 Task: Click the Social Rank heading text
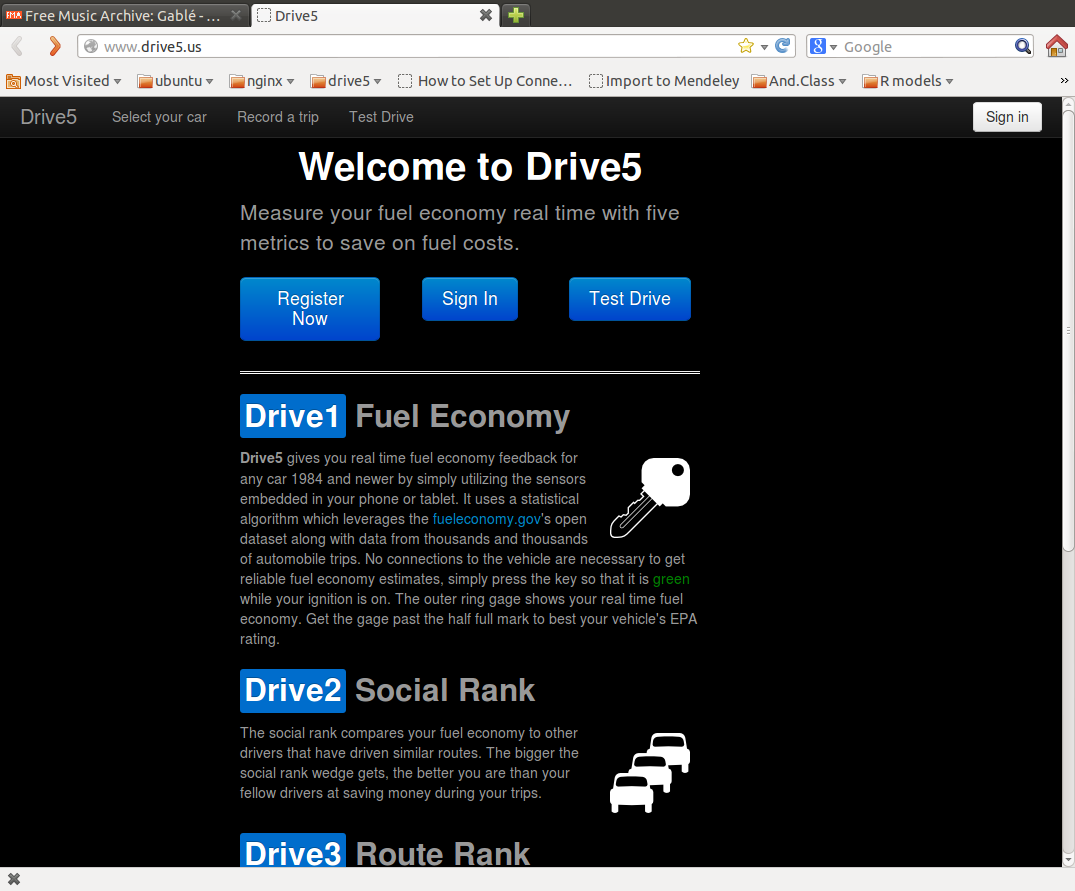445,690
